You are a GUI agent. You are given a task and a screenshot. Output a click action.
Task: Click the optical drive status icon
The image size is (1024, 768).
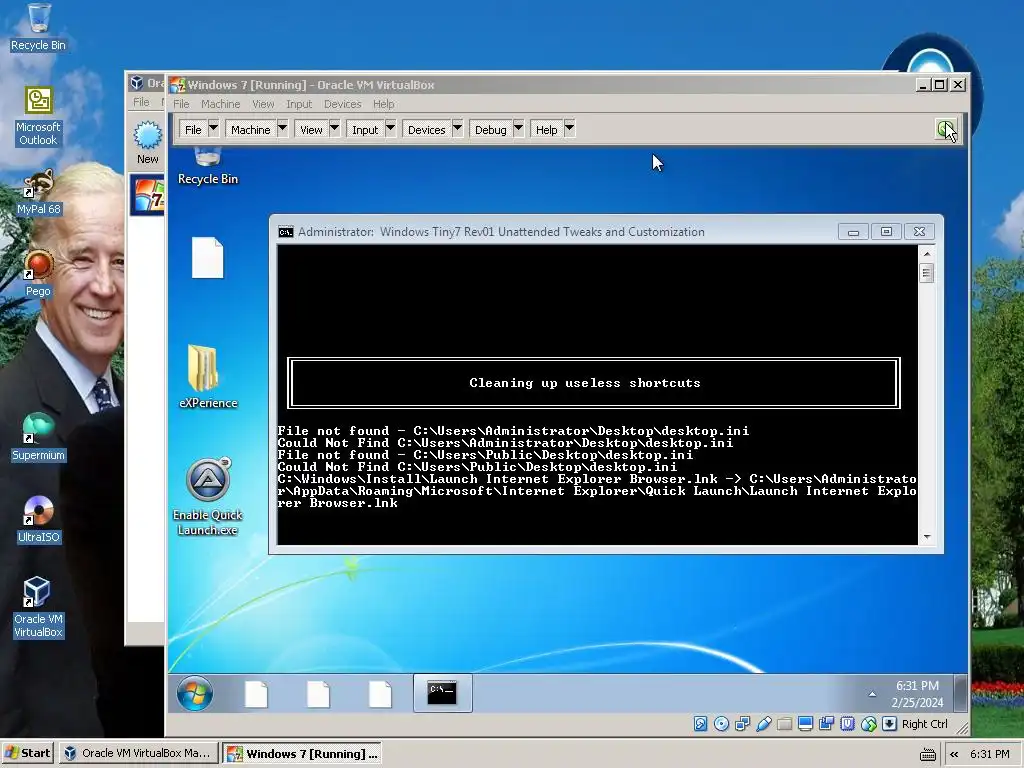(x=721, y=724)
